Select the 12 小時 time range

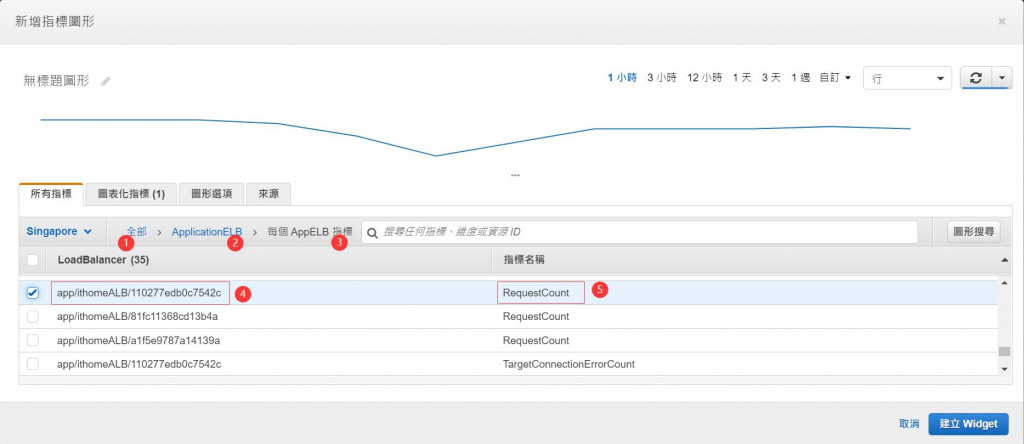pos(704,78)
